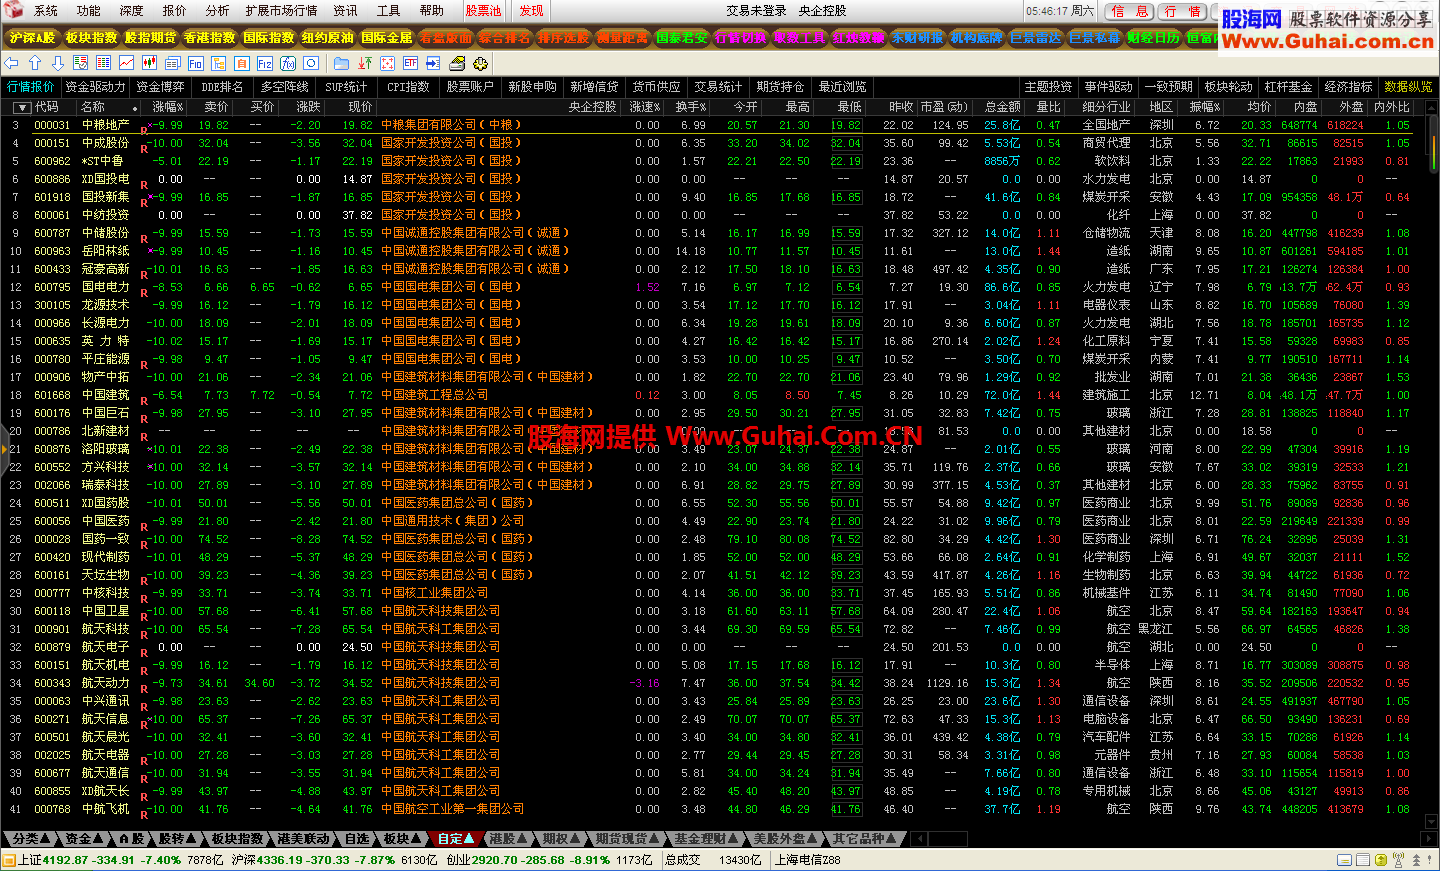The width and height of the screenshot is (1440, 871).
Task: Open the line chart icon in toolbar
Action: pos(126,63)
